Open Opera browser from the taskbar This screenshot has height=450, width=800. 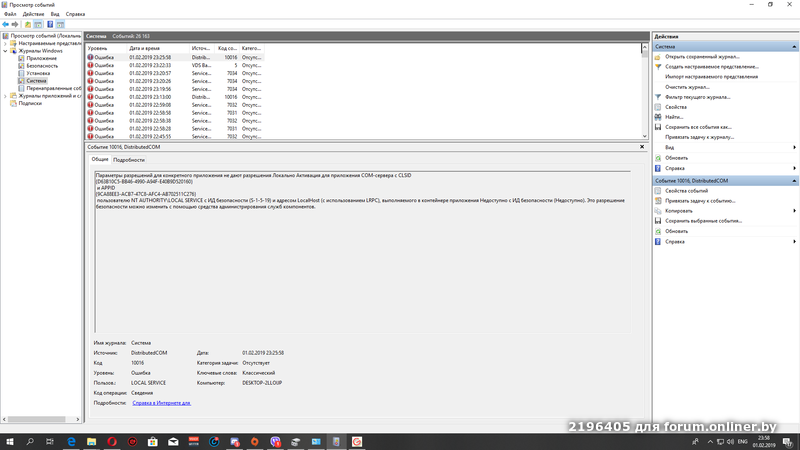[112, 441]
